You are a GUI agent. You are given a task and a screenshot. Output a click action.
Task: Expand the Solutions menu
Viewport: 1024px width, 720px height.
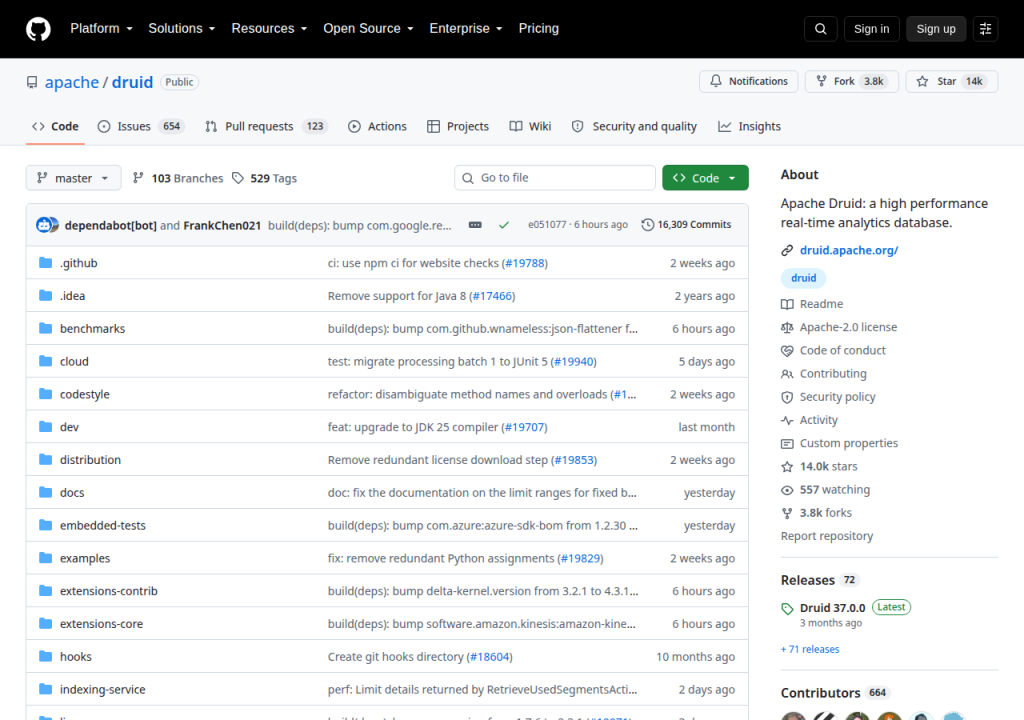pos(182,29)
